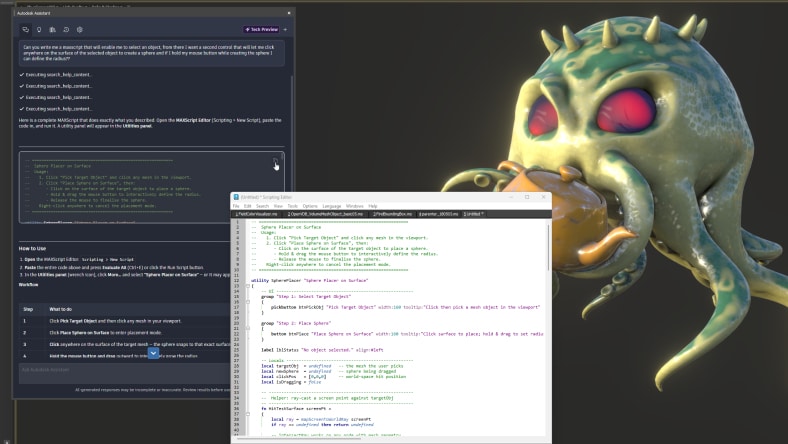The width and height of the screenshot is (788, 444).
Task: Click the lightbulb suggestions icon in Autodesk Assistant
Action: point(39,30)
